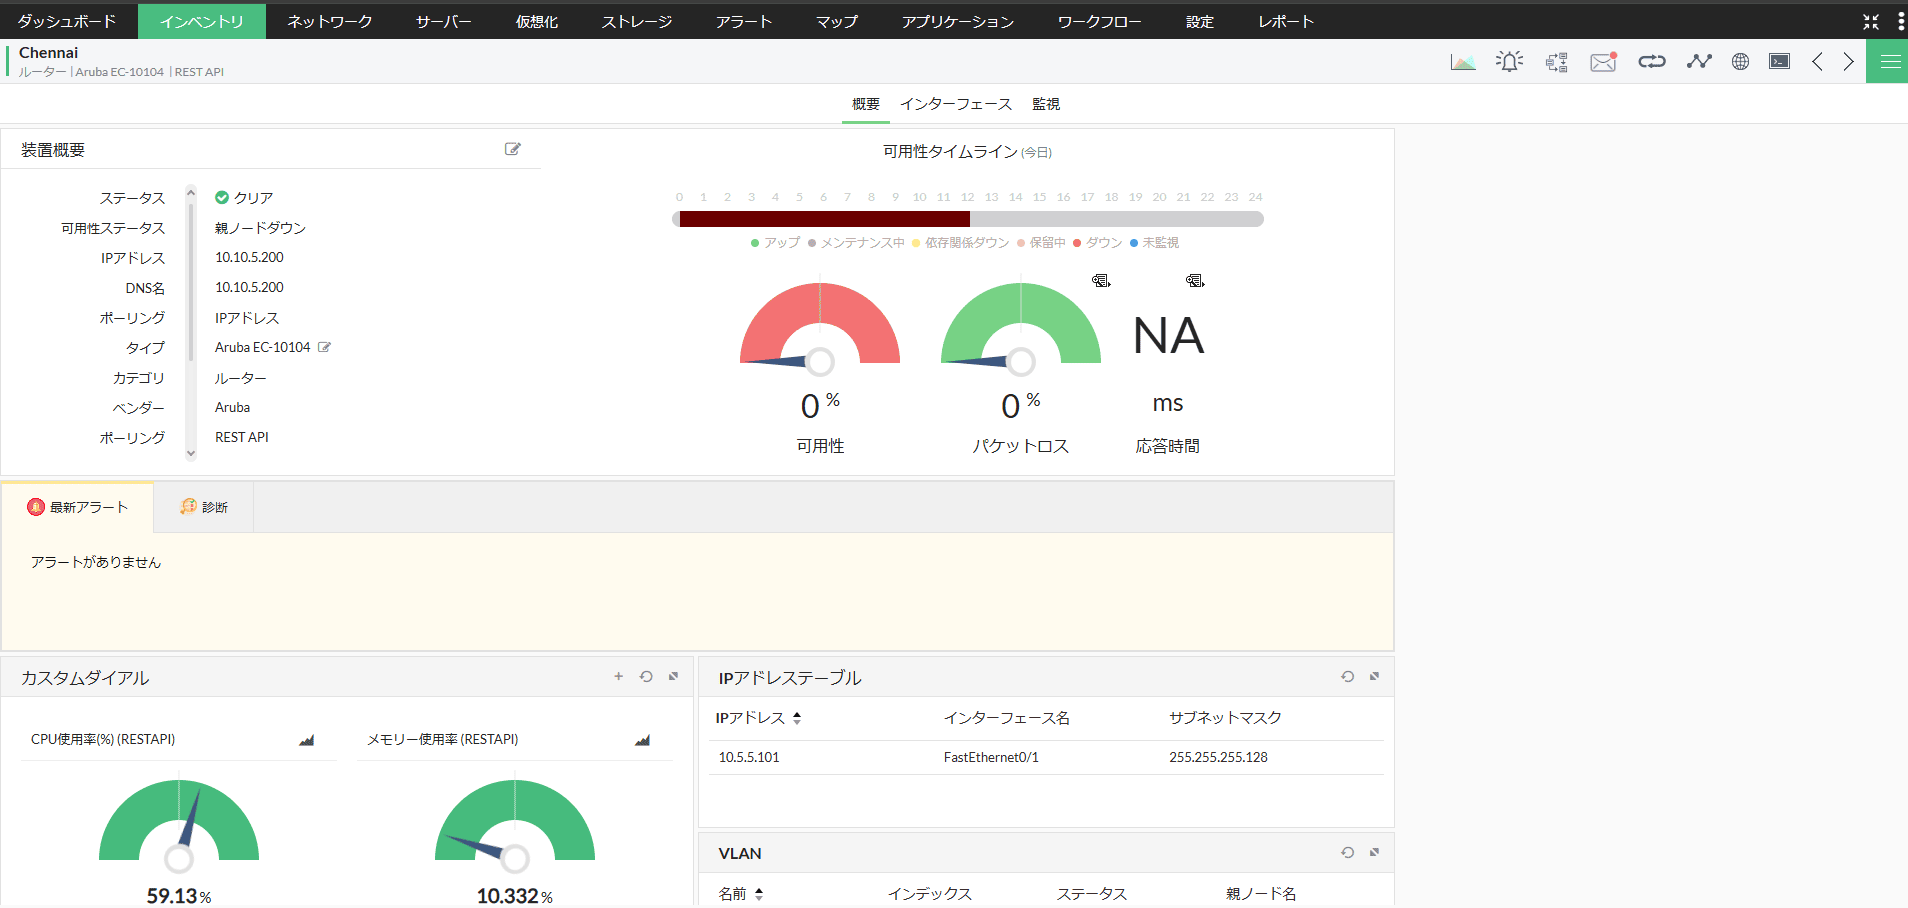Click the loop arrows icon
Screen dimensions: 1908x908
pyautogui.click(x=1652, y=62)
